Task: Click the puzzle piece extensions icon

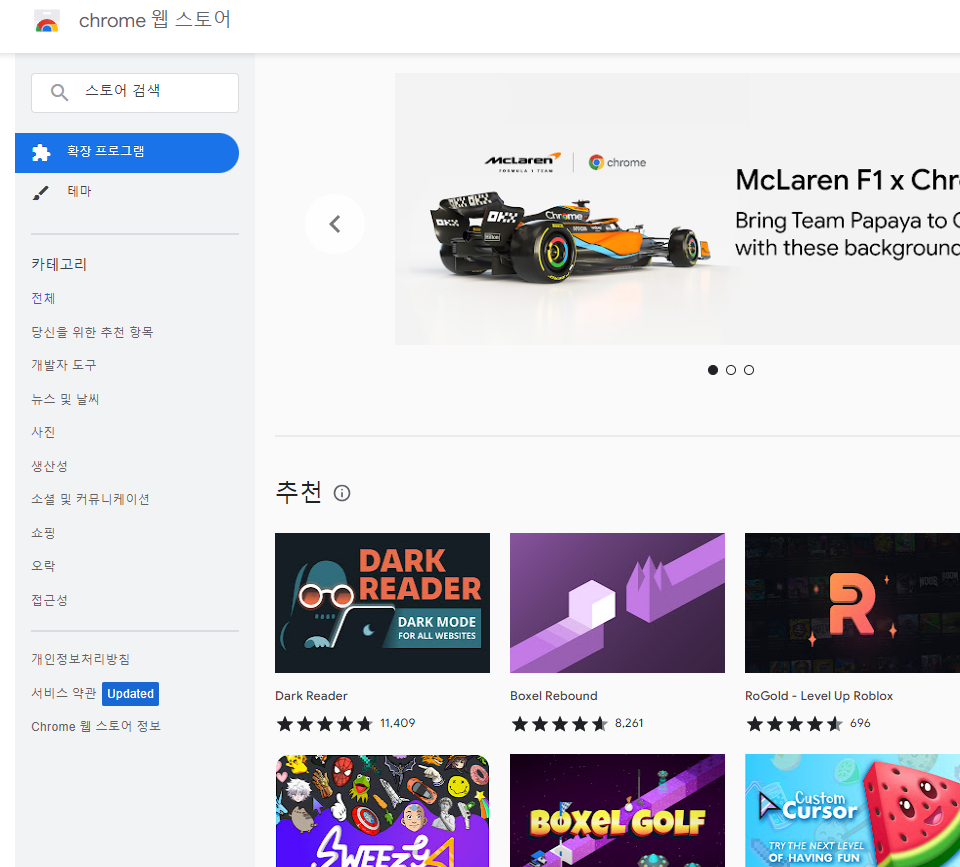Action: [x=41, y=152]
